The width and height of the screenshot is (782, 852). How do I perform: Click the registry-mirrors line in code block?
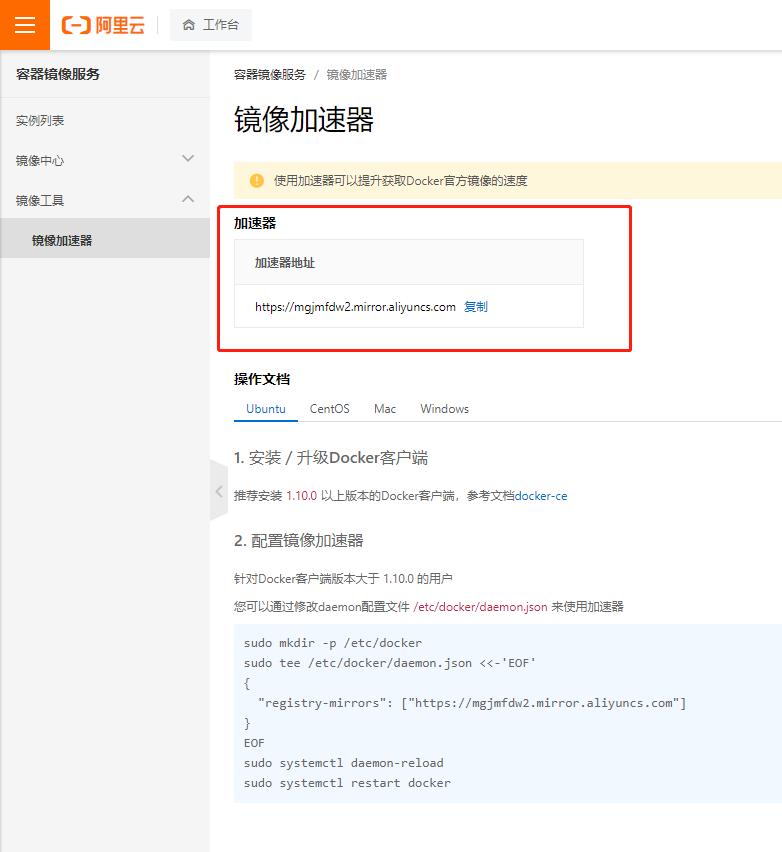[x=472, y=703]
